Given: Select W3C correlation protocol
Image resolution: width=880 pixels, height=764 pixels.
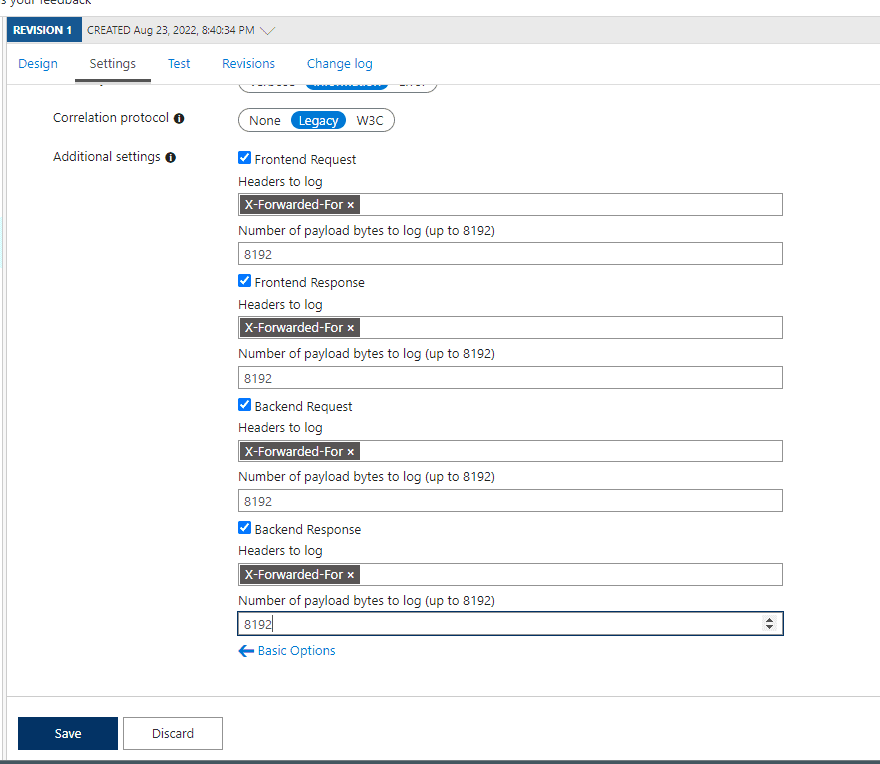Looking at the screenshot, I should click(370, 121).
